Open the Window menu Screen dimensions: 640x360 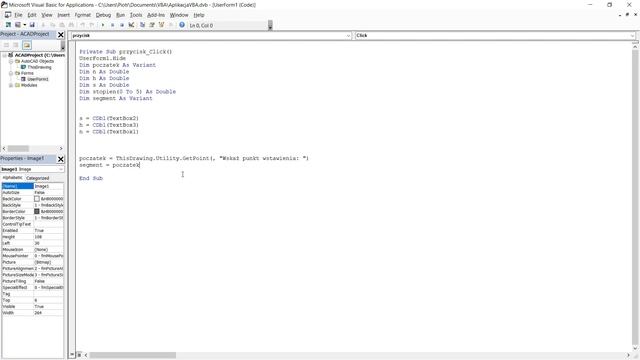179,15
